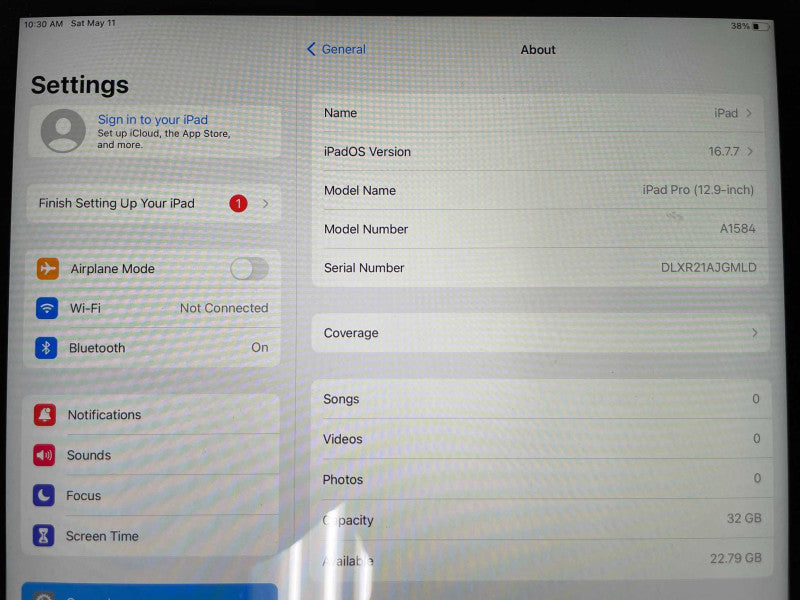Tap the Videos count row
The height and width of the screenshot is (600, 800).
click(541, 439)
